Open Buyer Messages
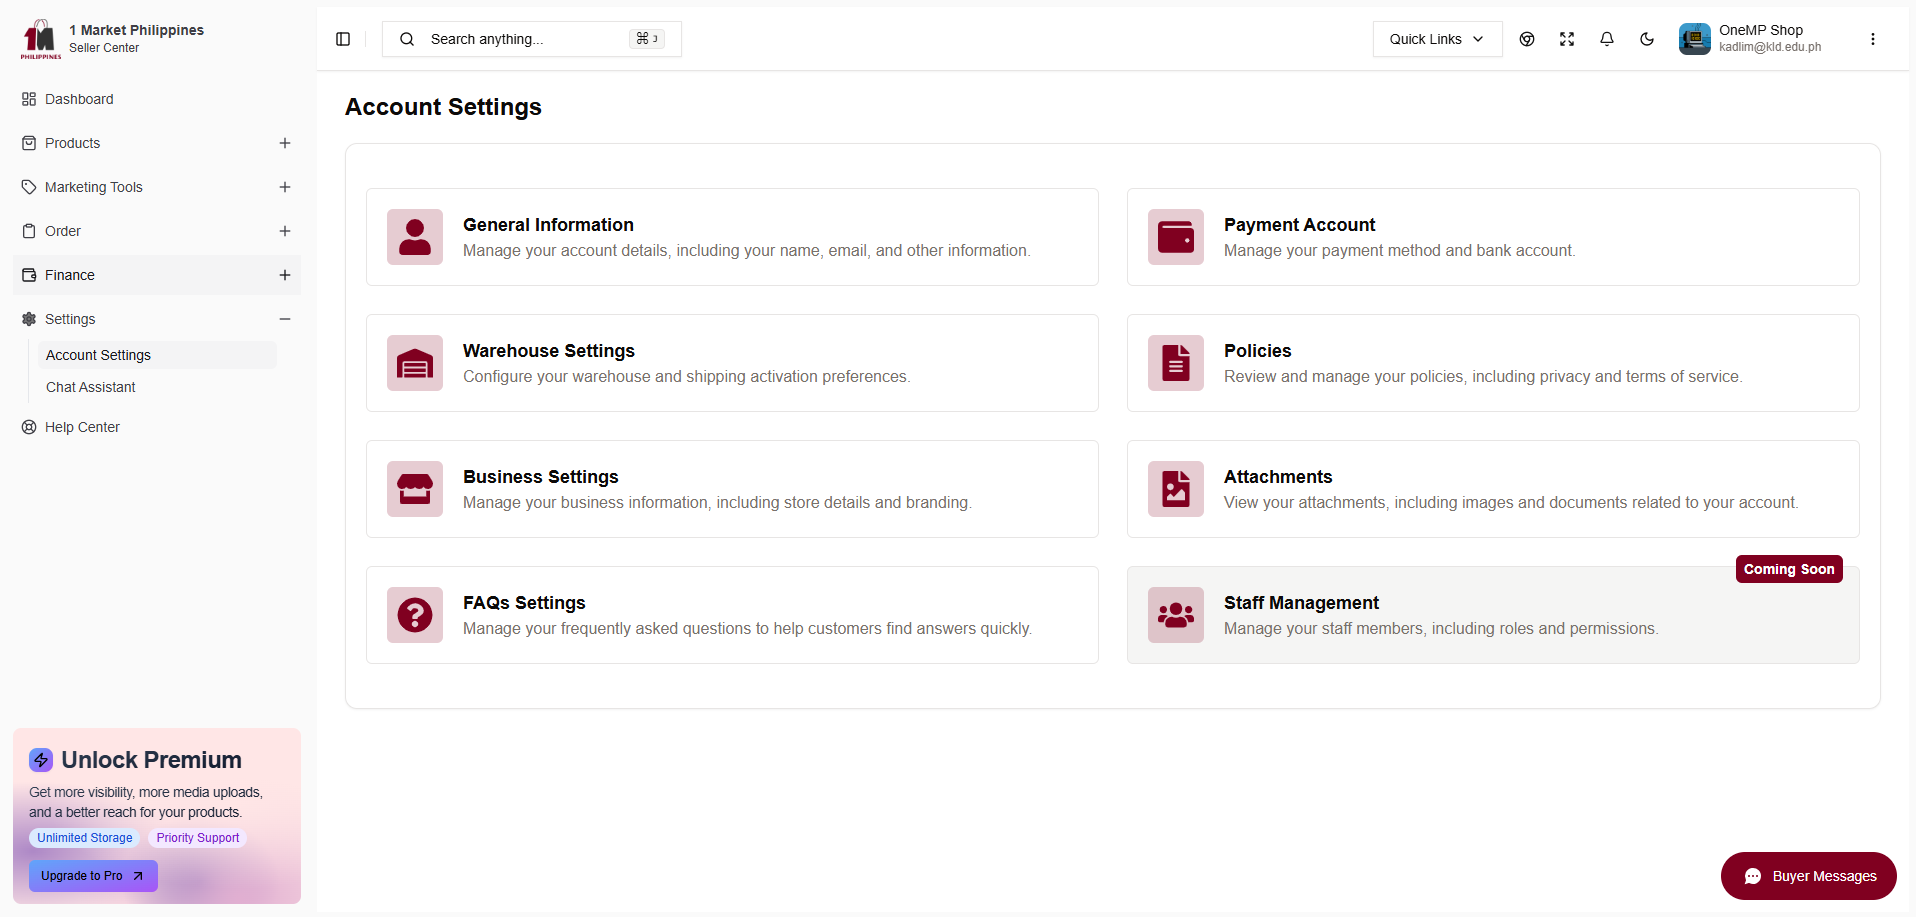Viewport: 1916px width, 917px height. (1808, 876)
